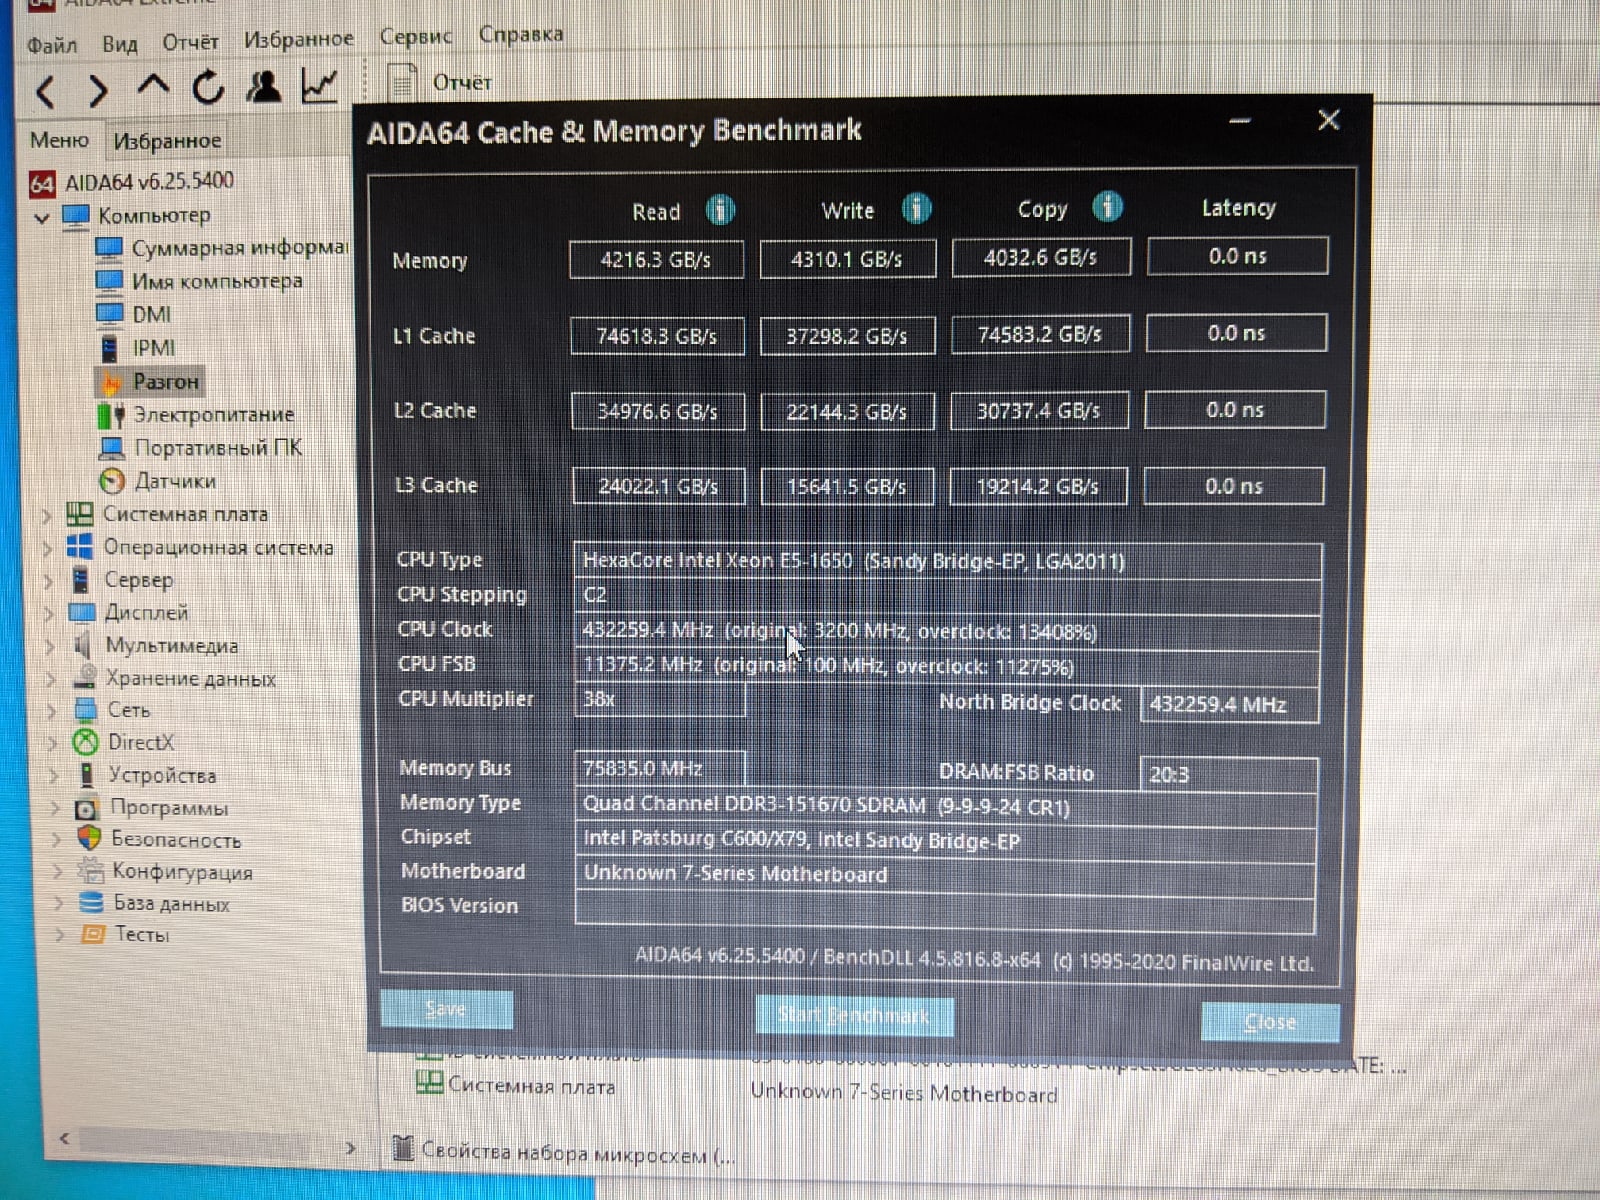Screen dimensions: 1600x1200
Task: Expand the Дисплей node
Action: tap(49, 613)
